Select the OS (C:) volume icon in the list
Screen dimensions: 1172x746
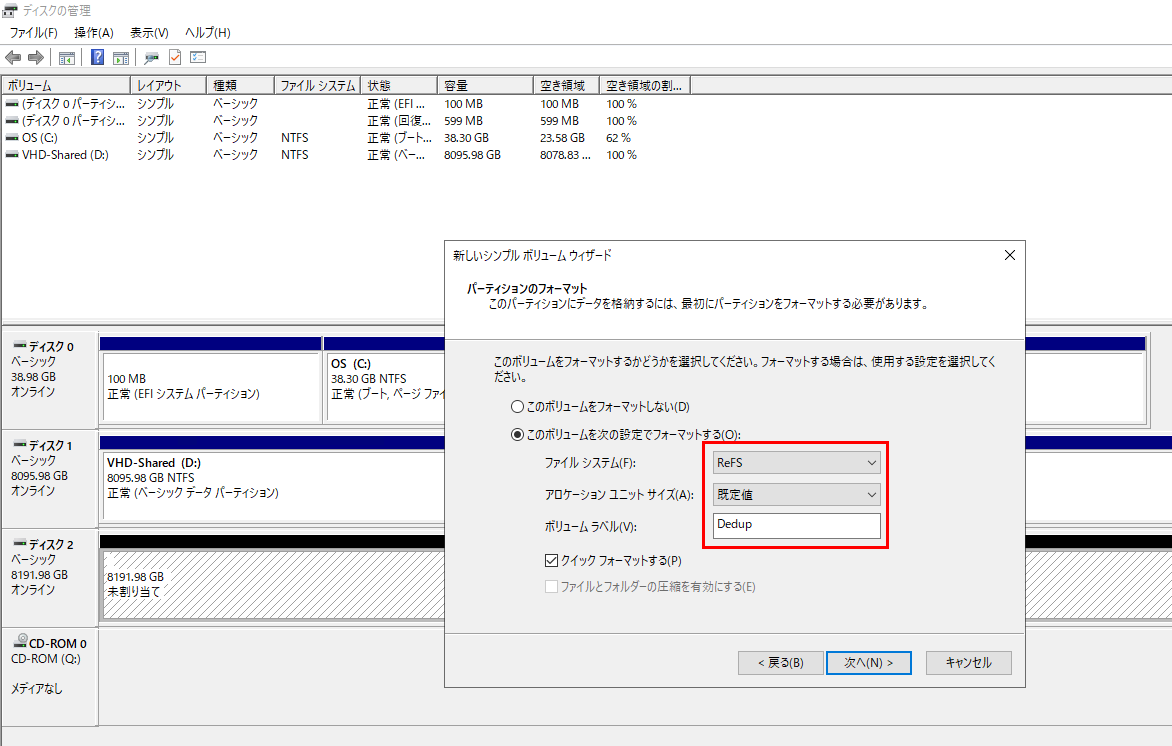point(12,138)
